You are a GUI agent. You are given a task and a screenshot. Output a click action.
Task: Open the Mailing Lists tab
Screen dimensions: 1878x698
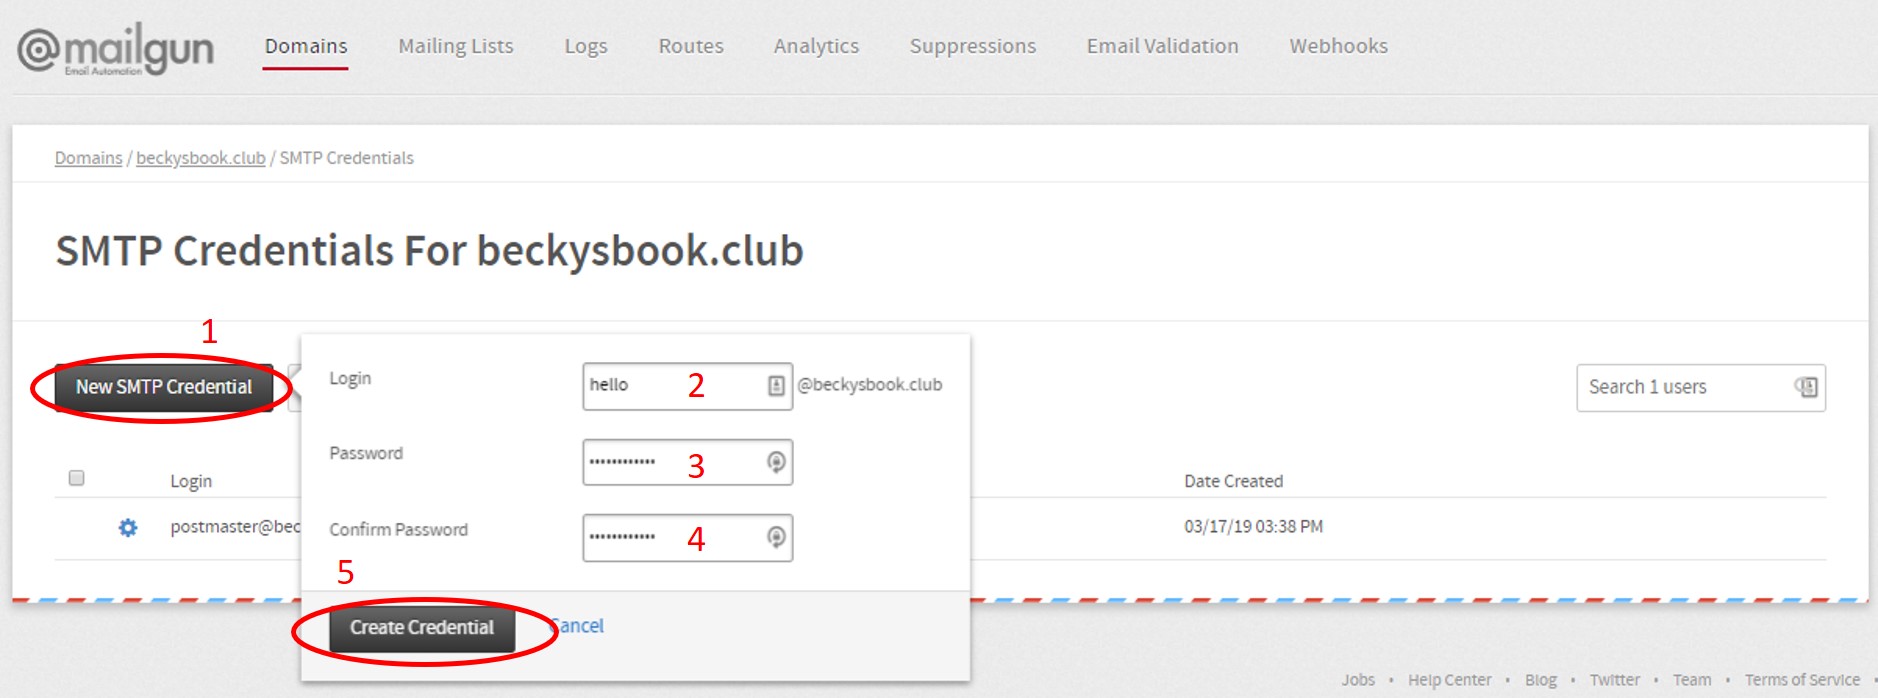click(456, 46)
